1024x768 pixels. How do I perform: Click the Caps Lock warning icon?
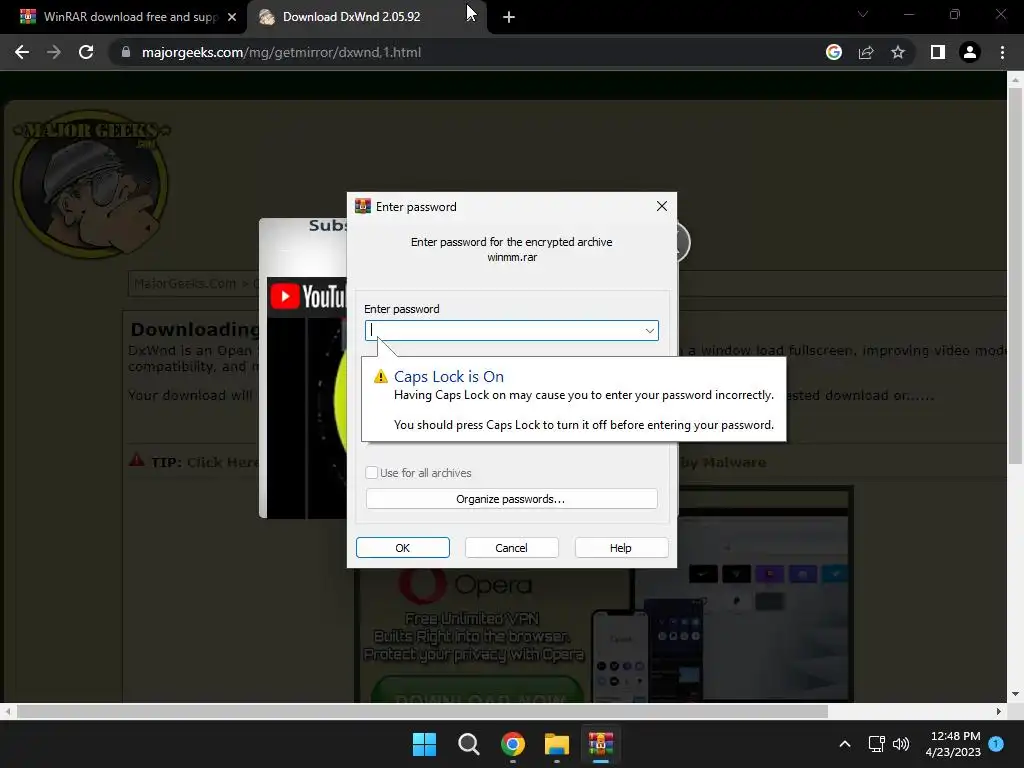[x=381, y=377]
